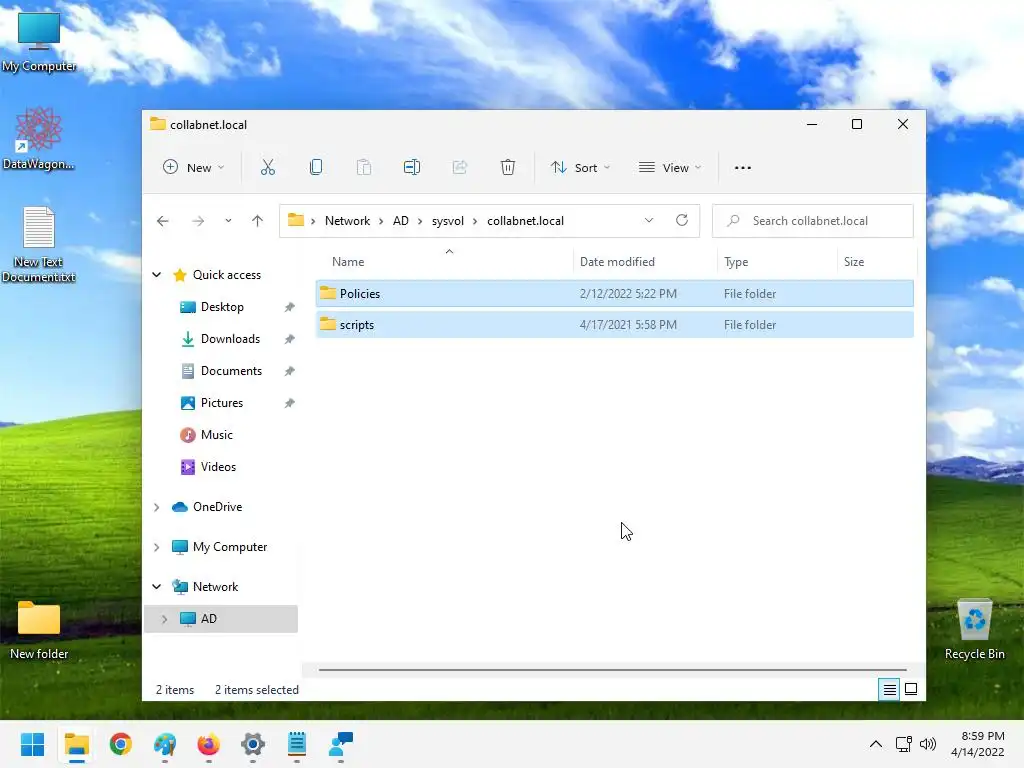
Task: Select the DataWagon desktop shortcut
Action: click(39, 138)
